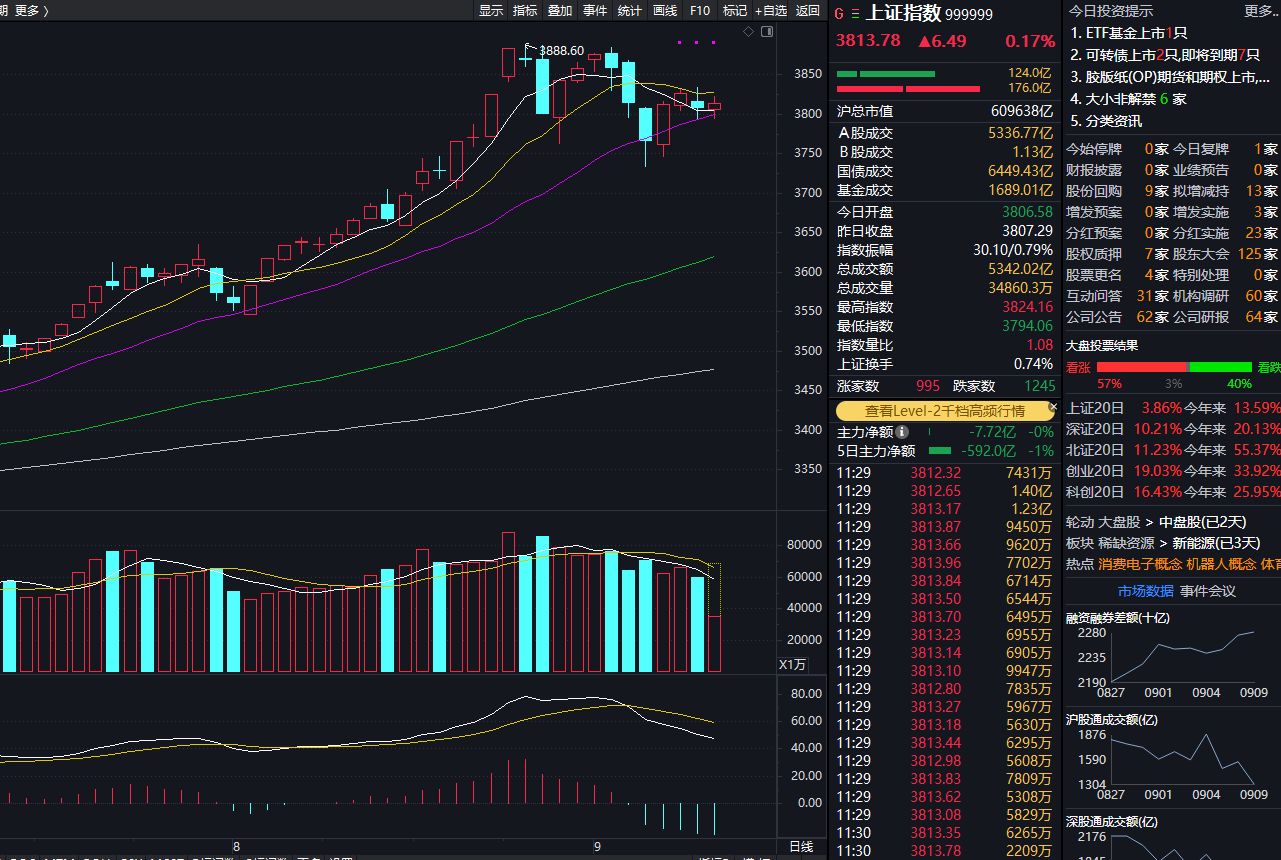Viewport: 1281px width, 860px height.
Task: Switch to the 事件会议 tab
Action: [1207, 591]
